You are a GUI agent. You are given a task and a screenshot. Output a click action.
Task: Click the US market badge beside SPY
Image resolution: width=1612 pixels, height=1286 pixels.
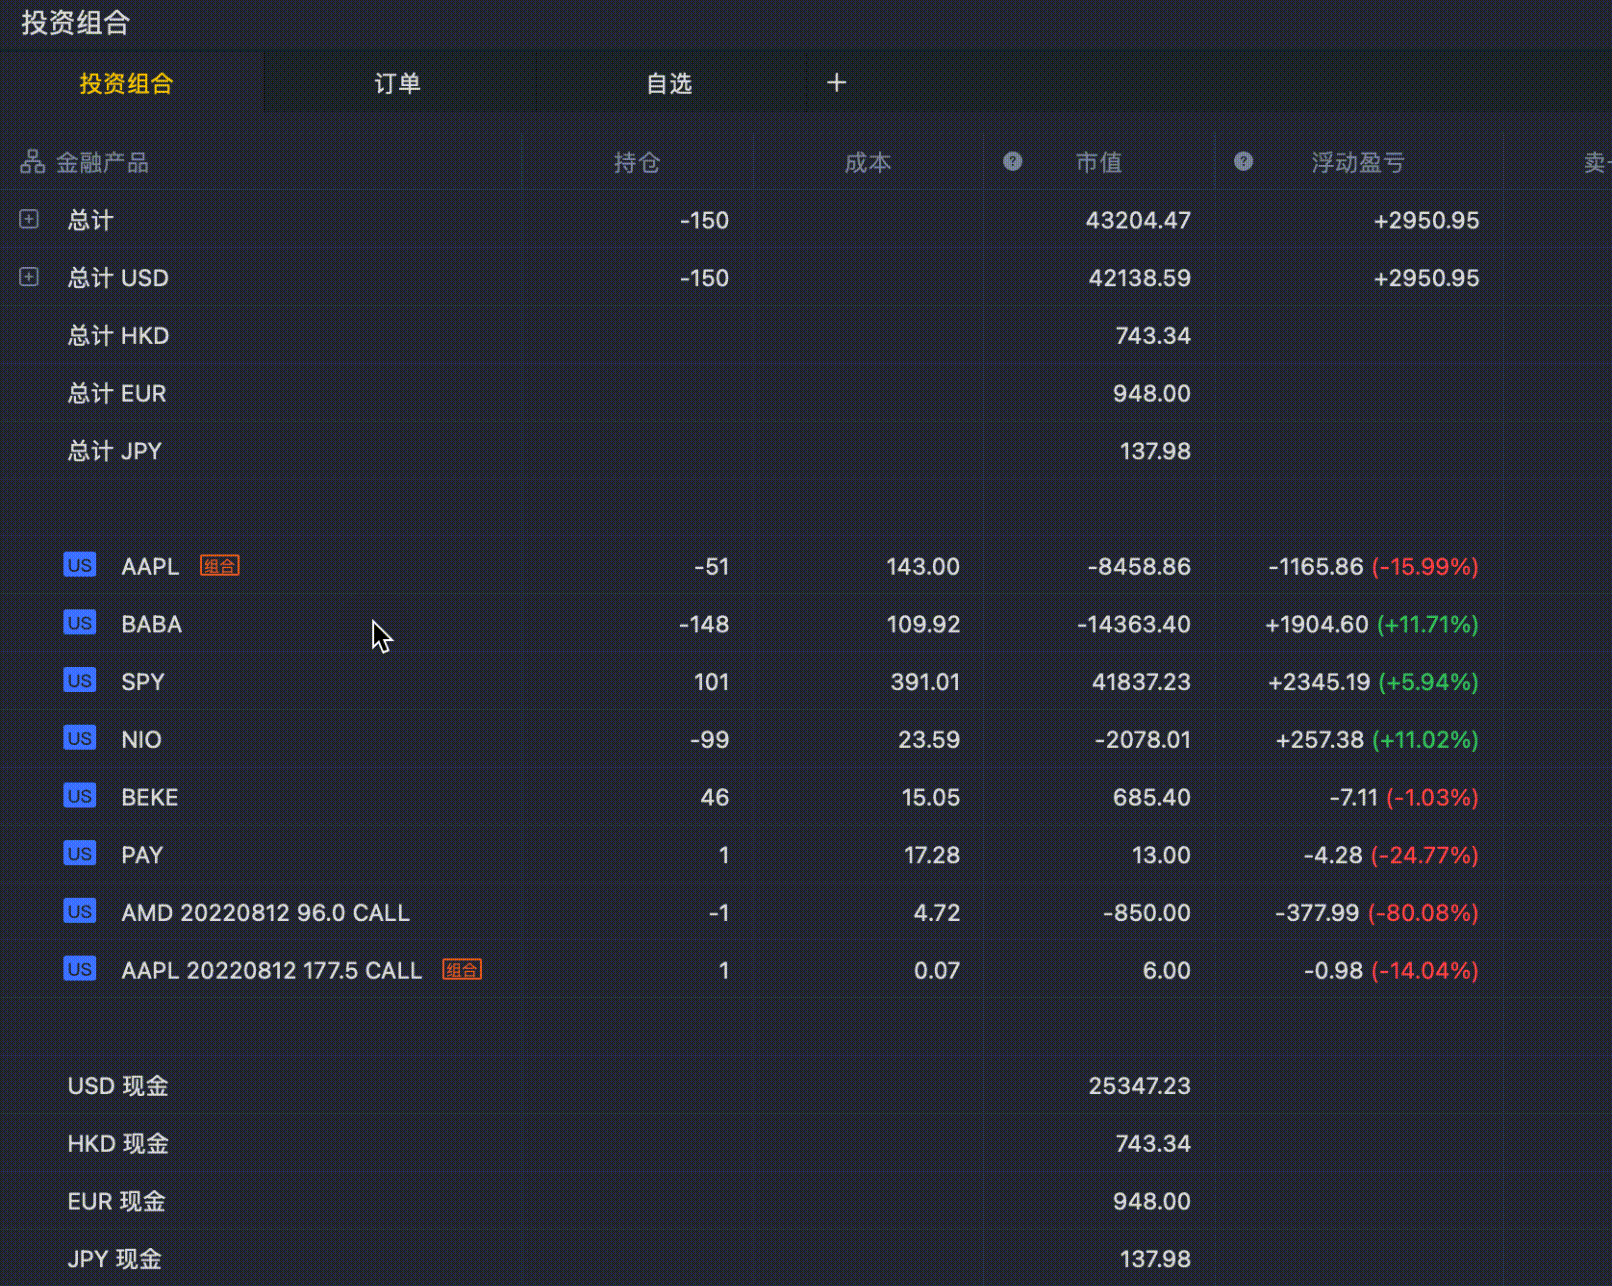[80, 681]
